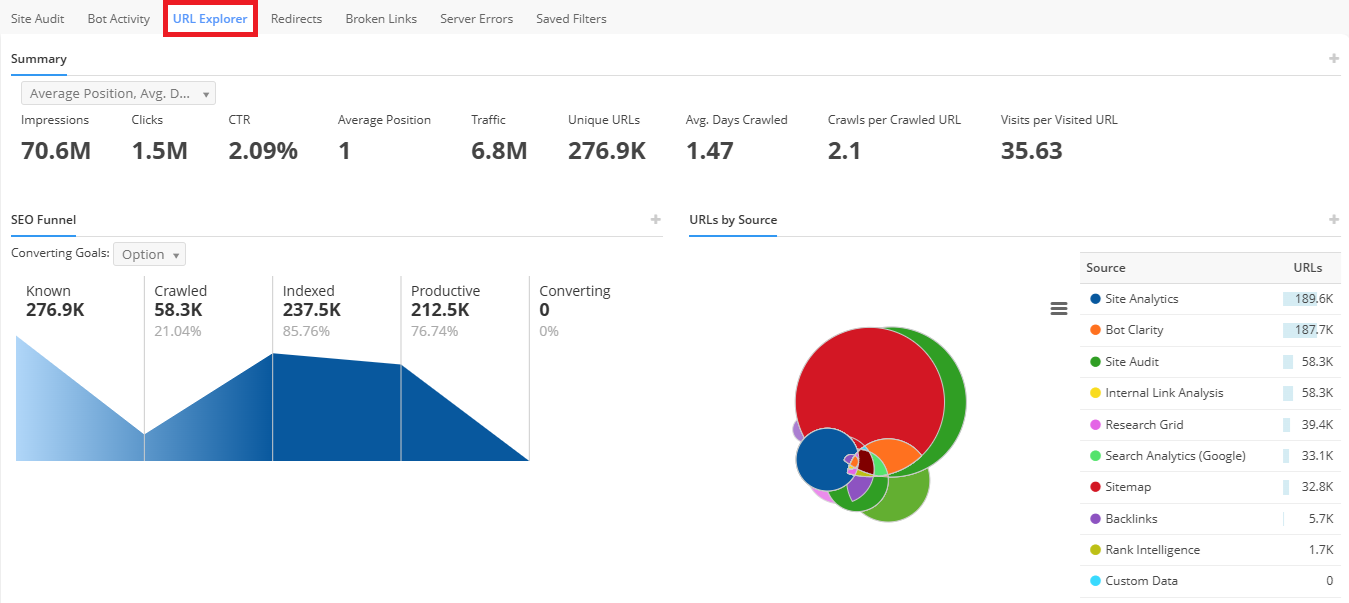Screen dimensions: 1349x603
Task: Click the Crawled 58.3K funnel stage
Action: (x=181, y=300)
